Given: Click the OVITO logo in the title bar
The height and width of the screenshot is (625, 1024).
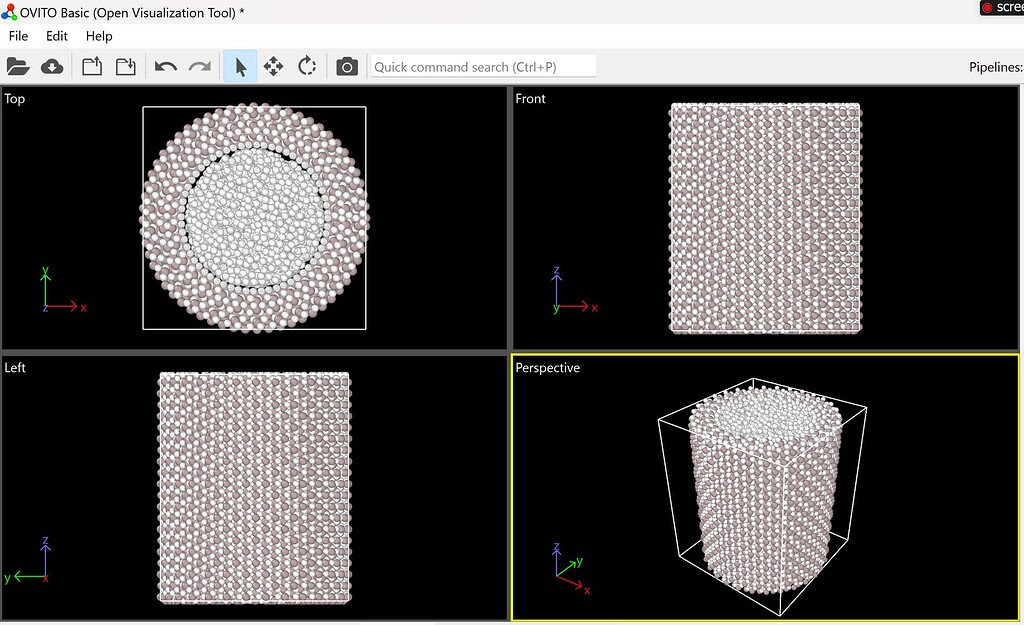Looking at the screenshot, I should coord(10,11).
